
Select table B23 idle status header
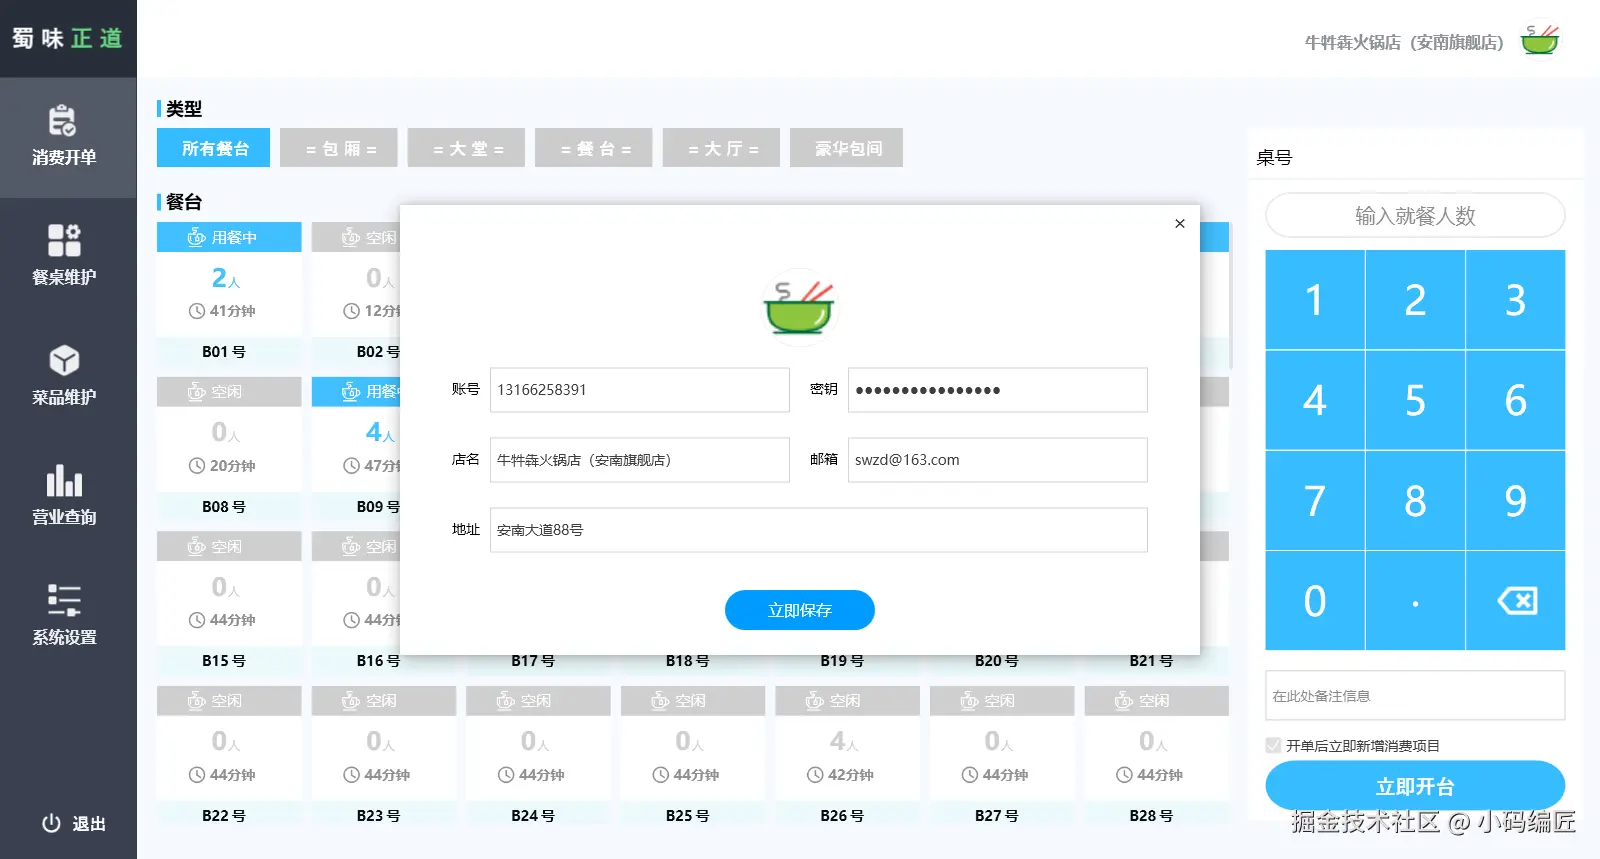(x=384, y=700)
